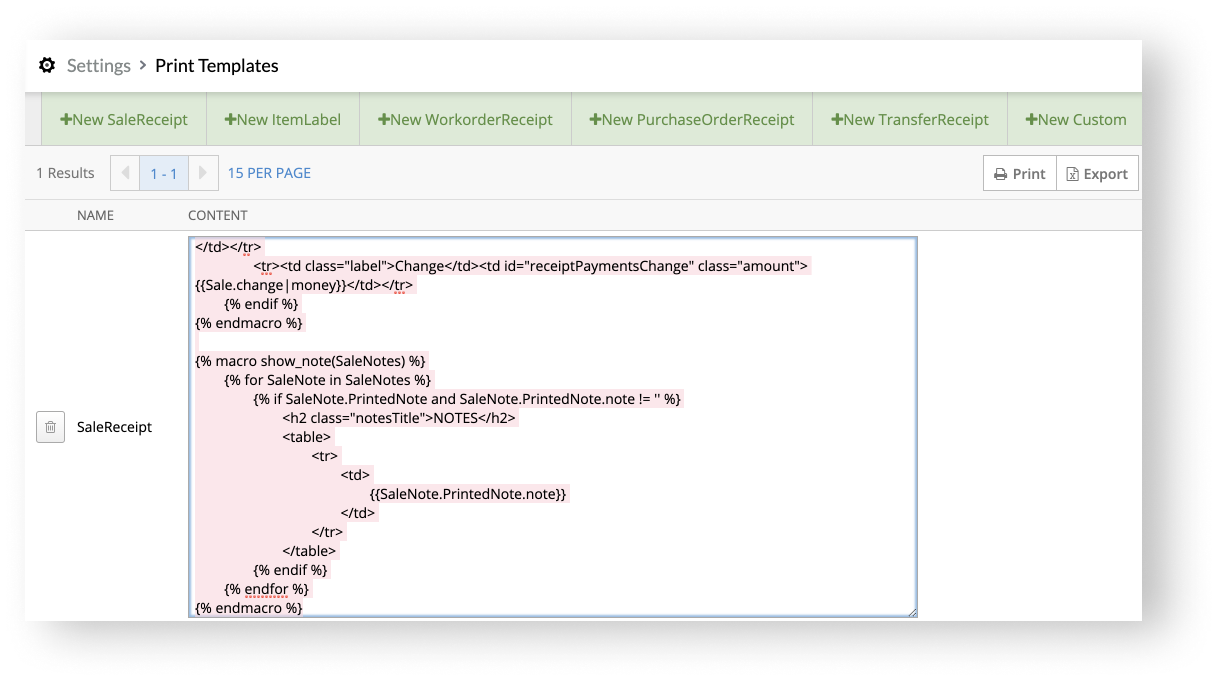Delete the SaleReceipt template with trash icon
This screenshot has width=1217, height=681.
[x=50, y=427]
